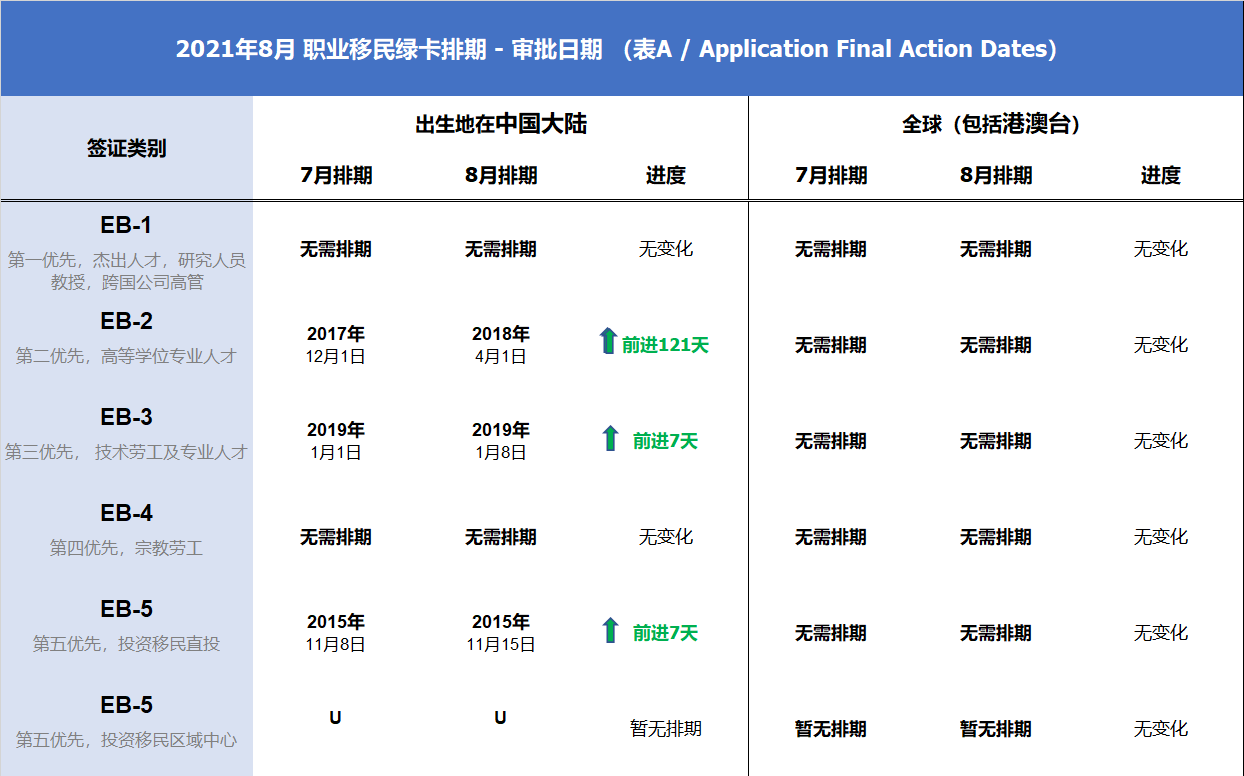
Task: Select the 全球（包括港澳台） group header
Action: click(995, 124)
